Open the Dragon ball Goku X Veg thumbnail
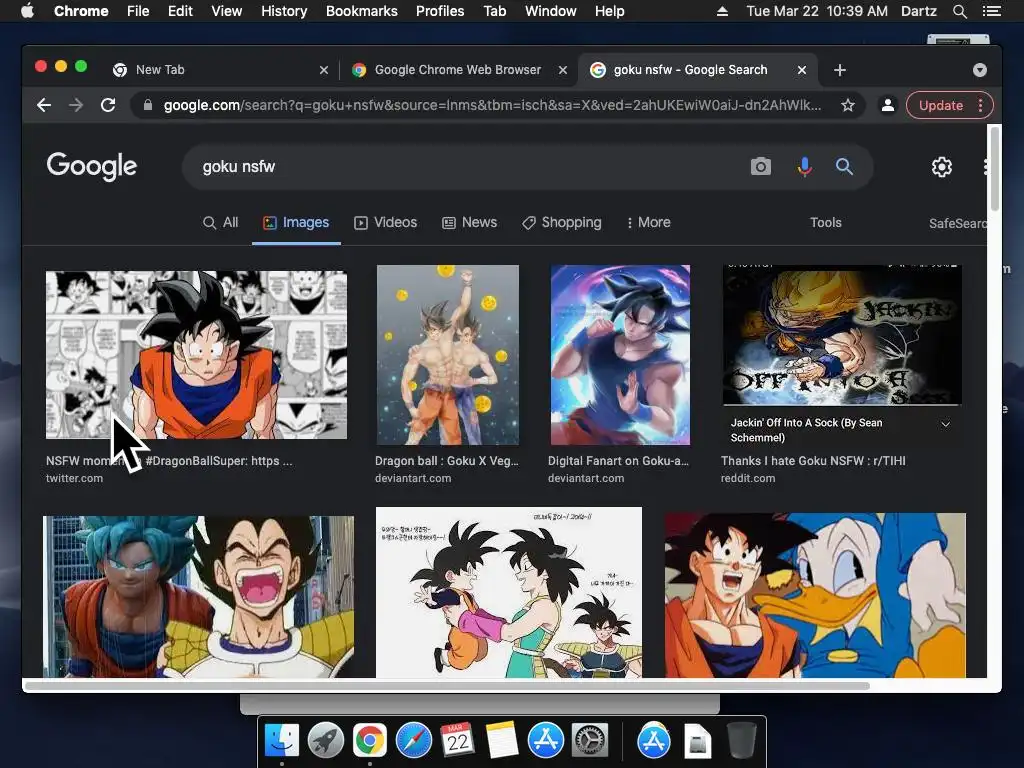Screen dimensions: 1024x768 pos(447,355)
